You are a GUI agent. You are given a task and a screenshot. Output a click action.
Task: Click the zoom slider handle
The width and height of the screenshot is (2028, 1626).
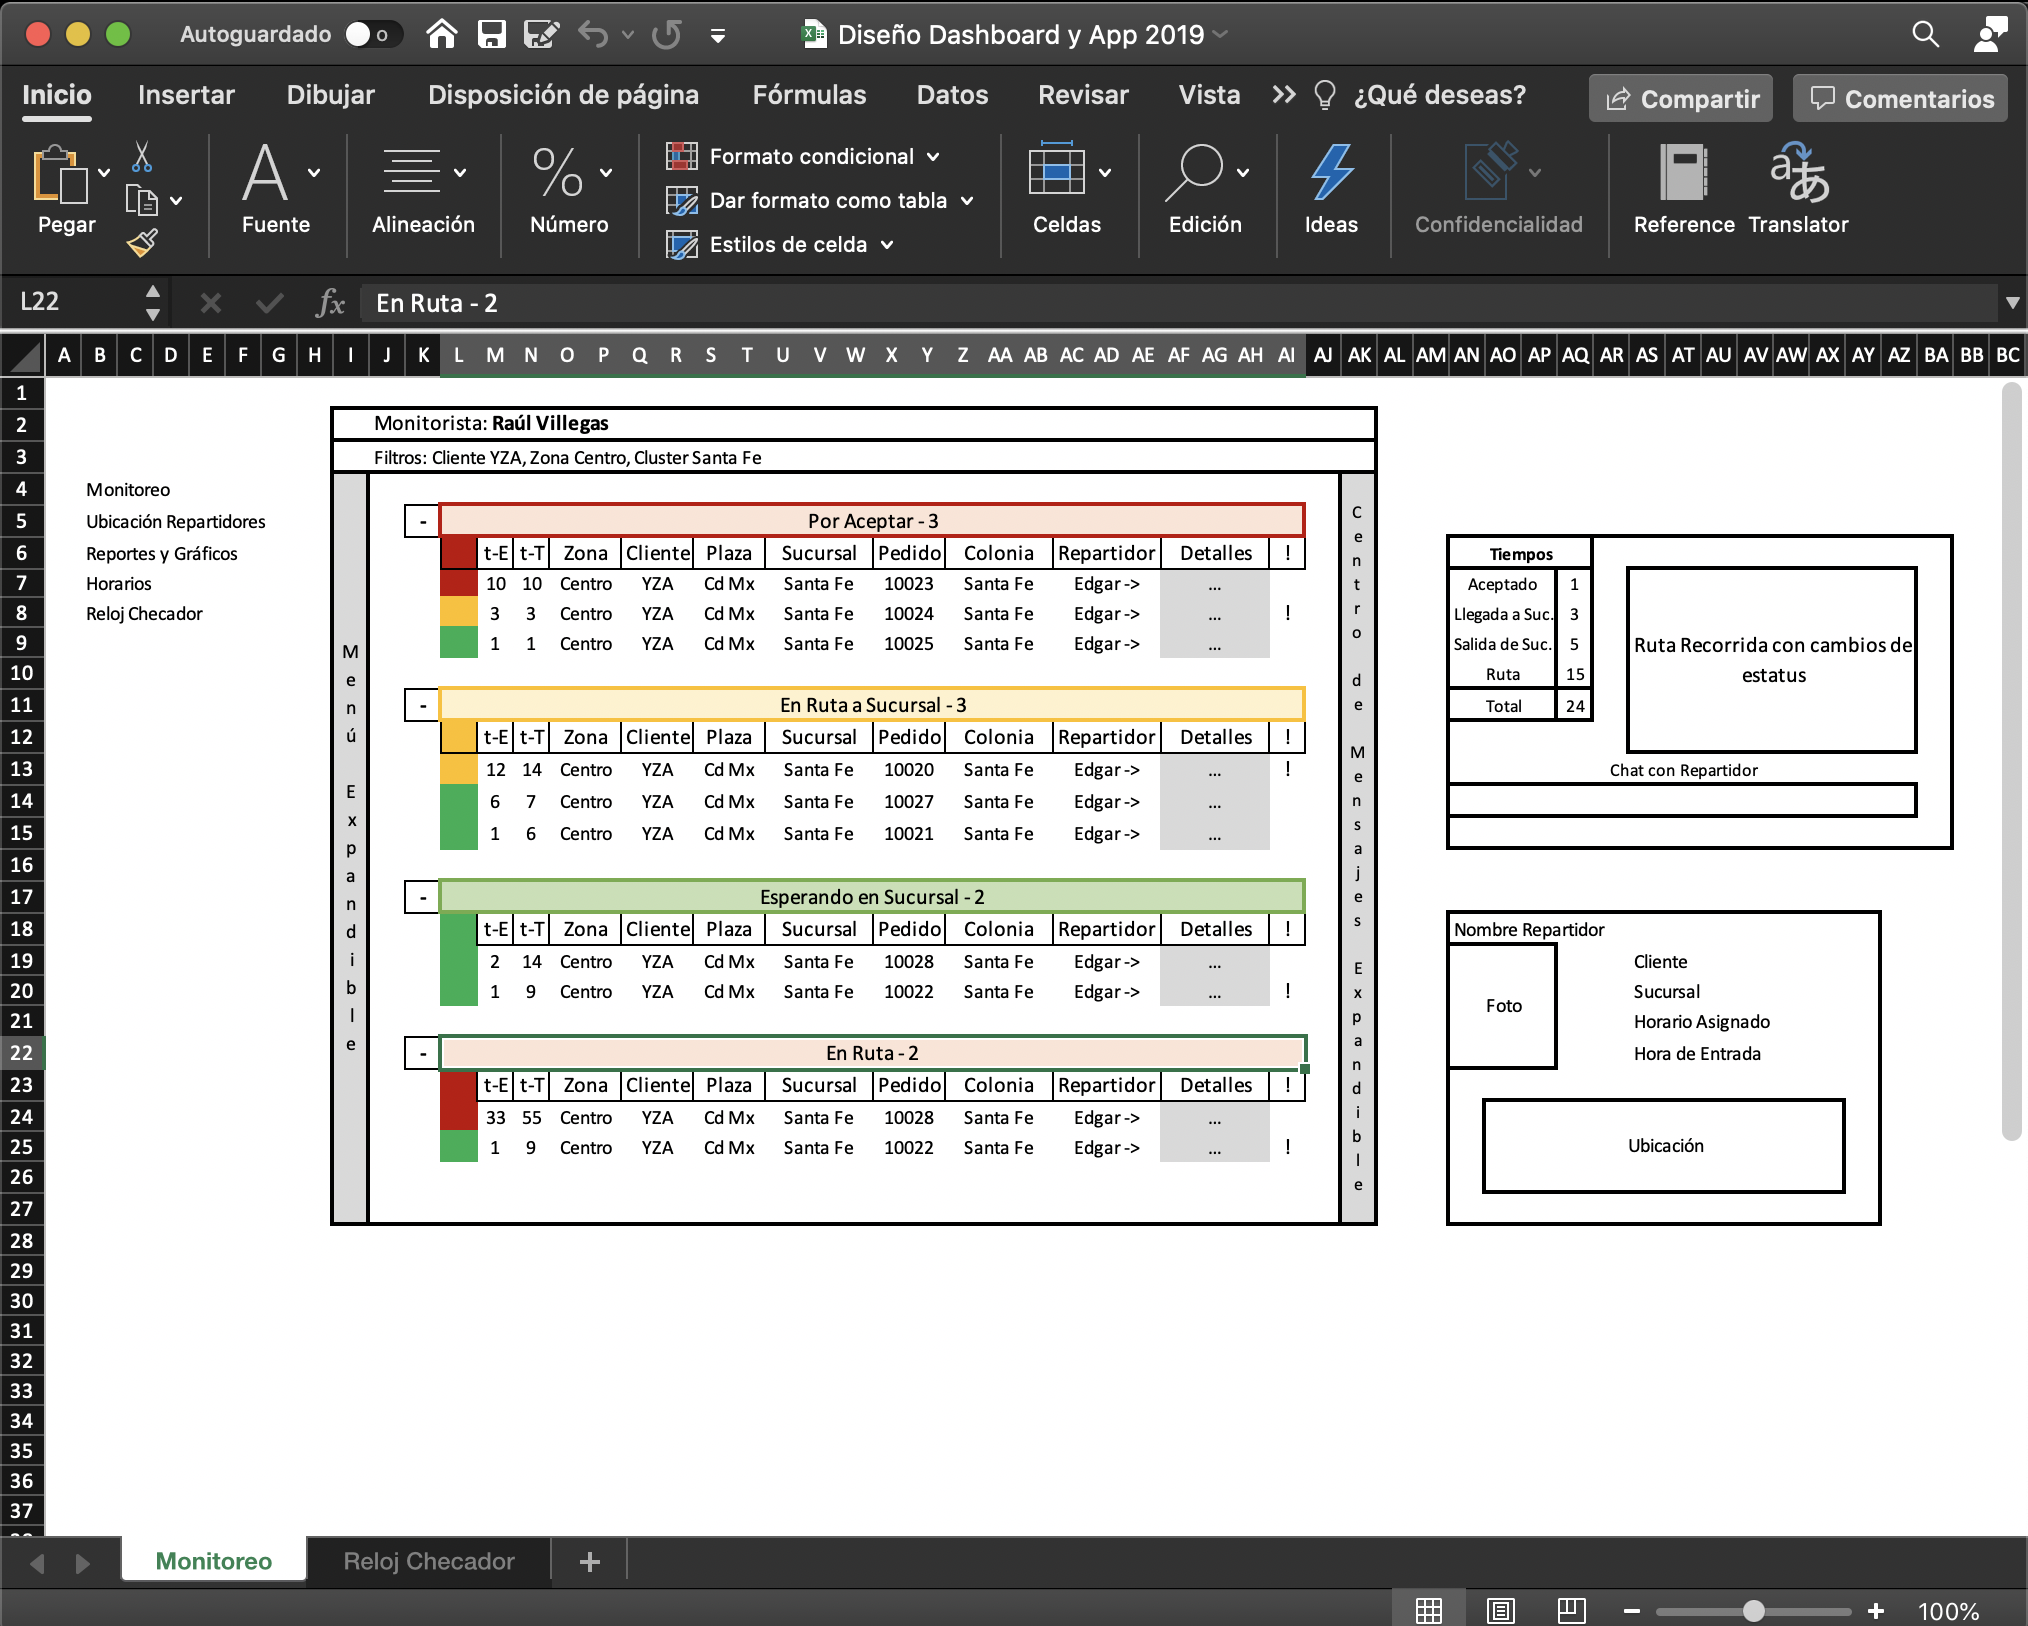click(1753, 1611)
